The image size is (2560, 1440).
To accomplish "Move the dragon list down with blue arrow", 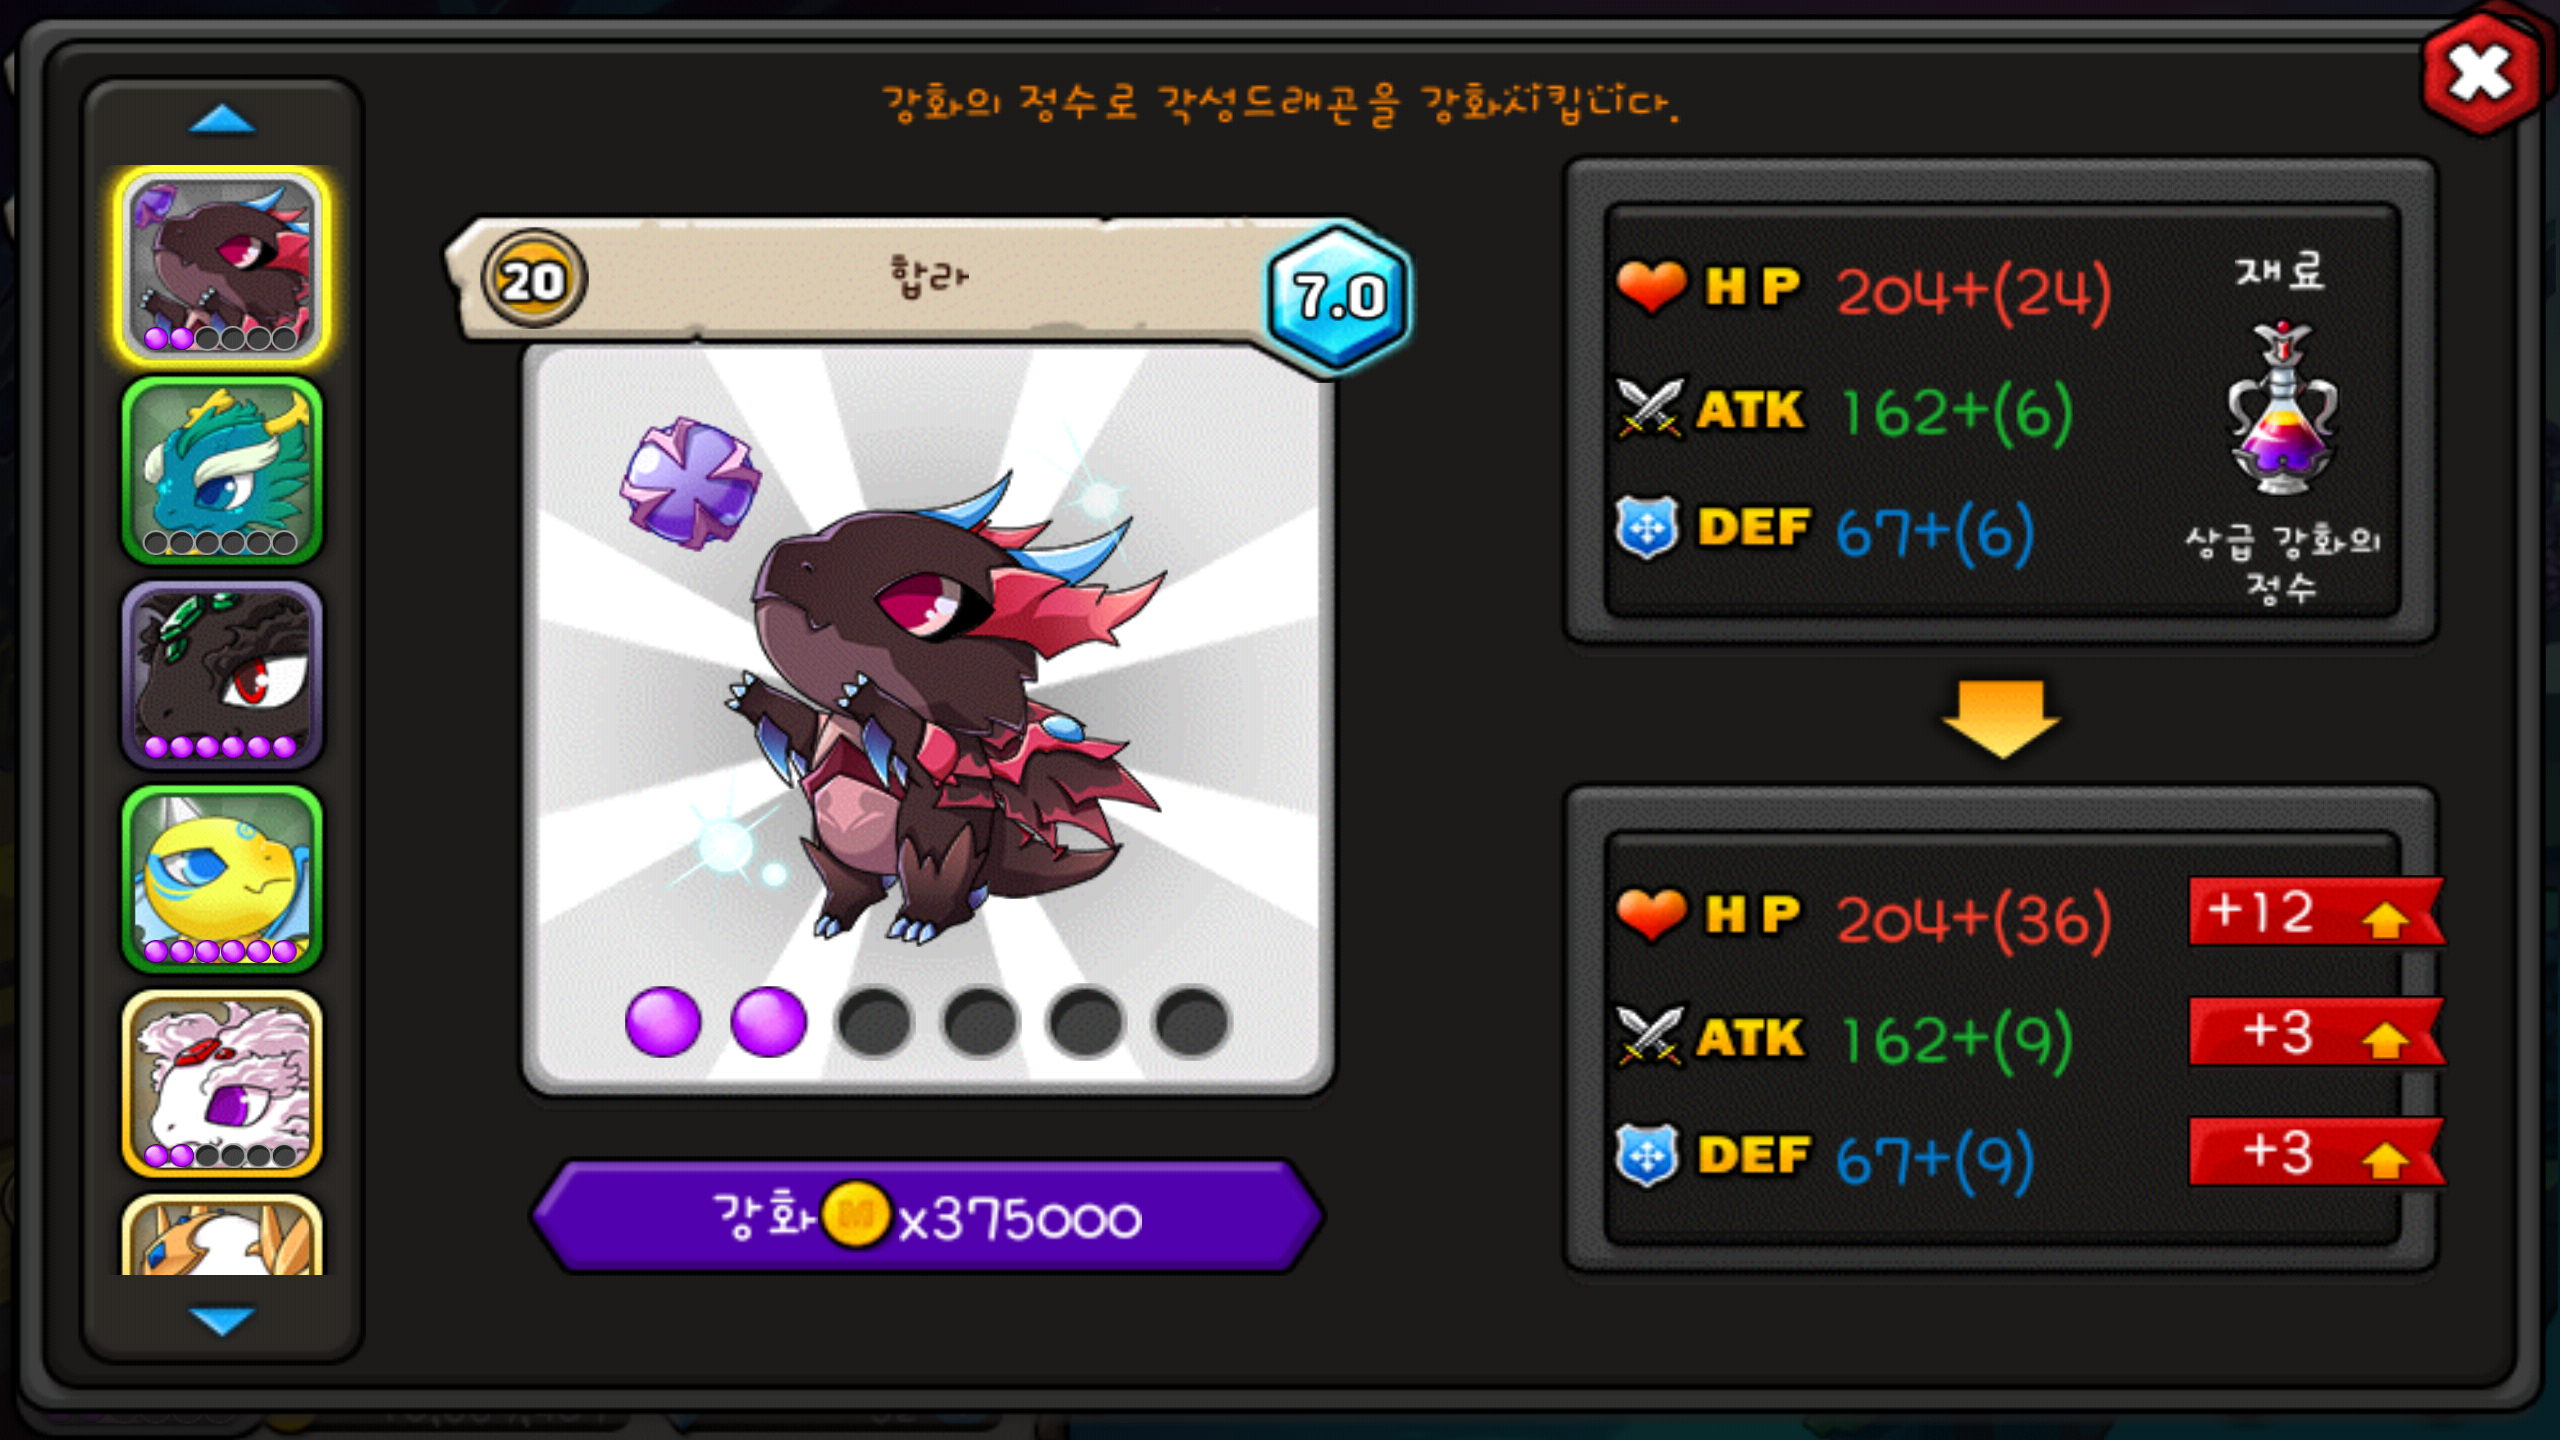I will pos(222,1320).
